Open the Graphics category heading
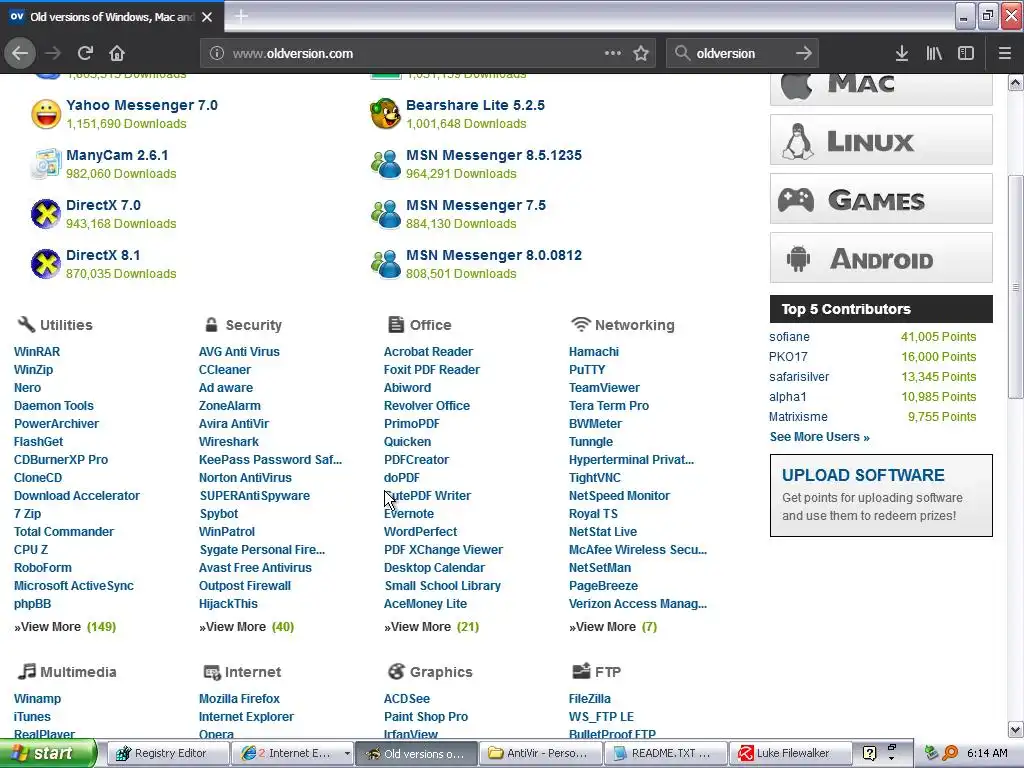The width and height of the screenshot is (1024, 768). pos(430,672)
